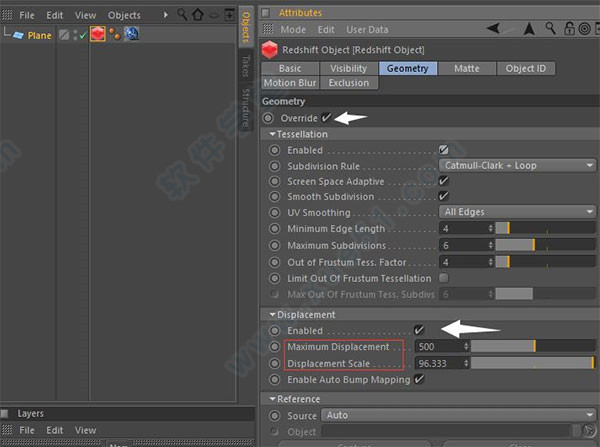Screen dimensions: 600x447
Task: Open the Subdivision Rule dropdown
Action: click(517, 165)
